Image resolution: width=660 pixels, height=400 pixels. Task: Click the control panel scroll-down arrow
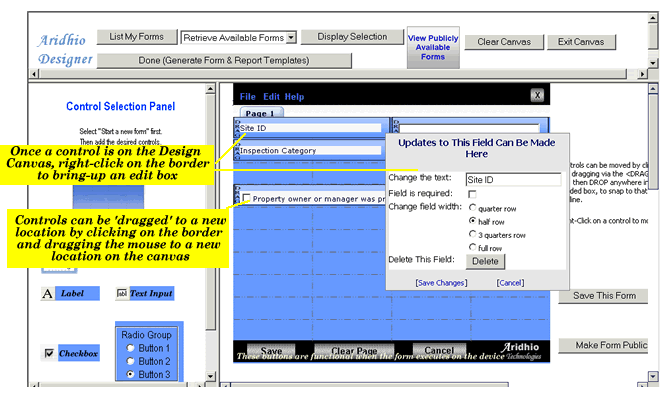point(210,376)
